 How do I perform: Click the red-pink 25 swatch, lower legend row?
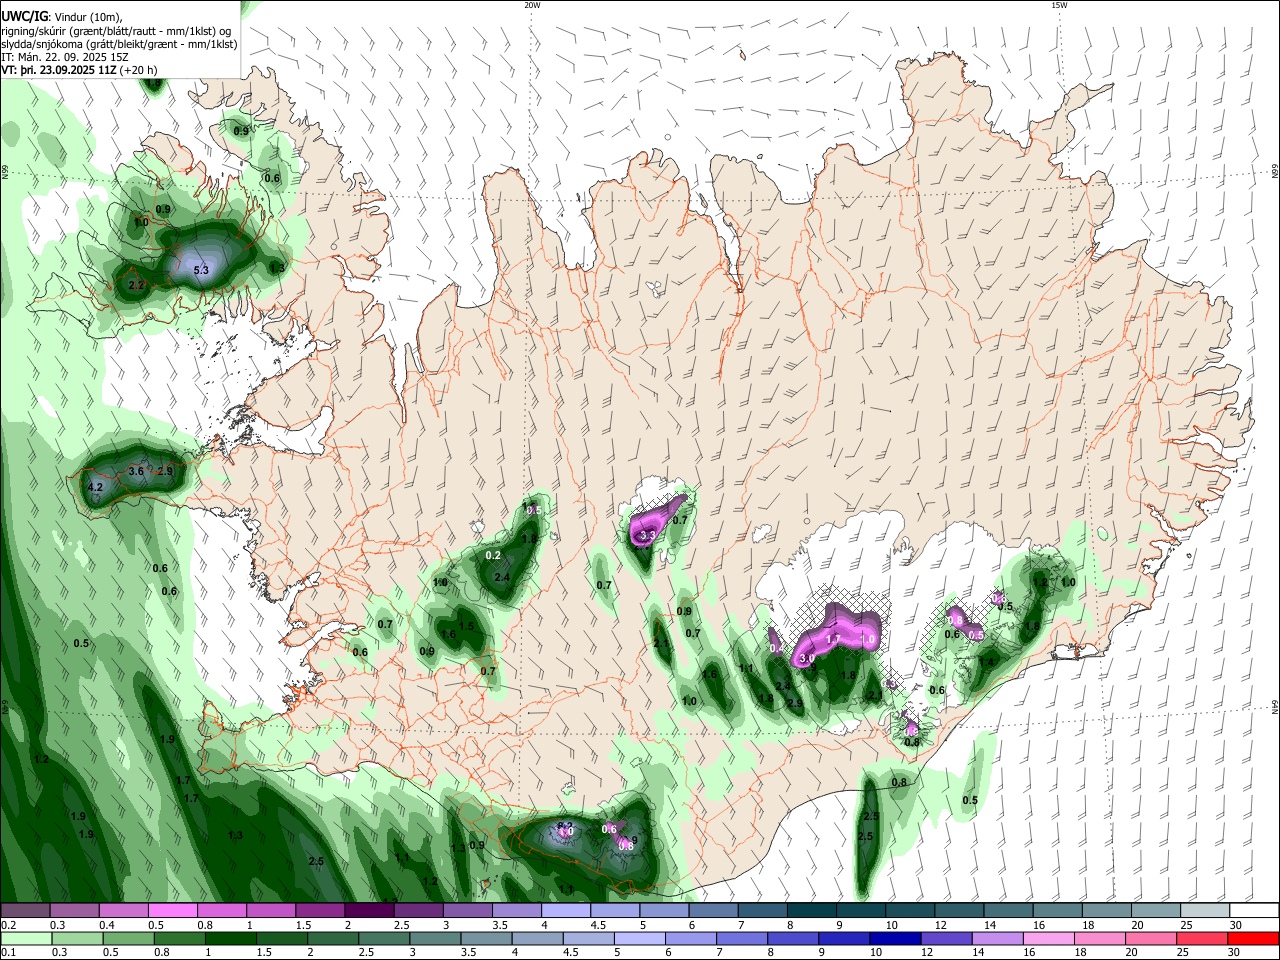pos(1201,938)
